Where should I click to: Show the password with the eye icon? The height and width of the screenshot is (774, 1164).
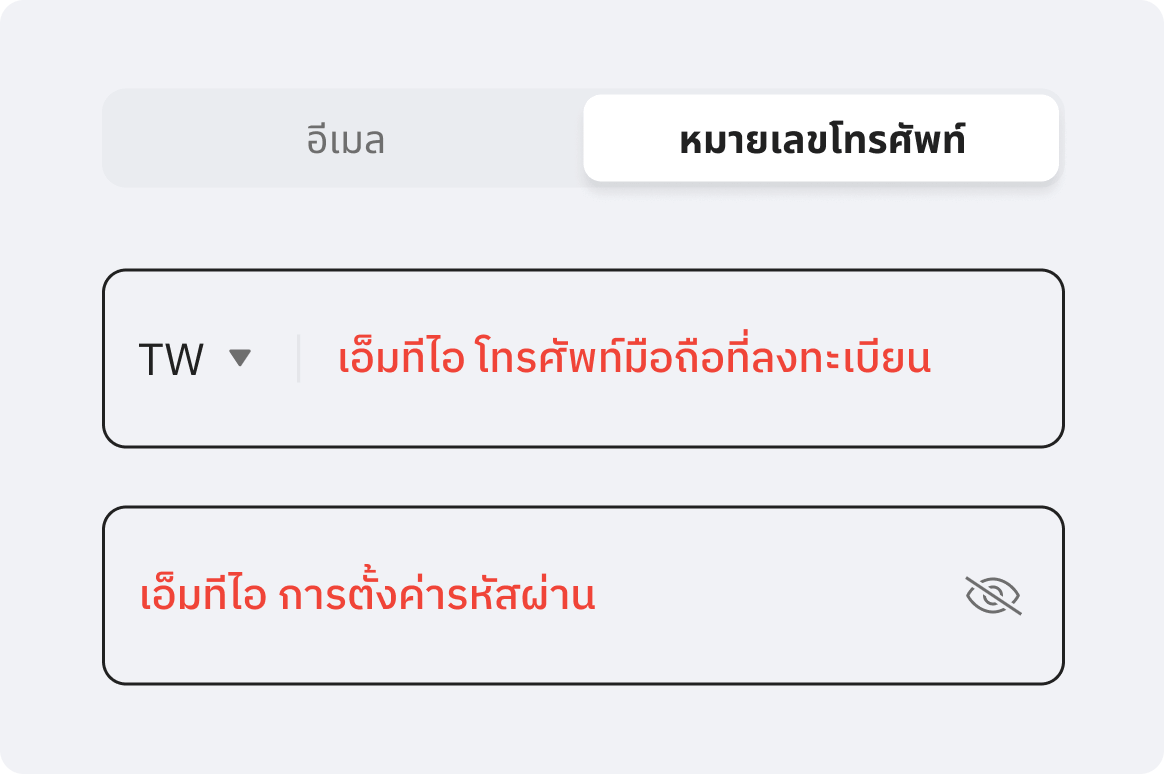click(993, 595)
